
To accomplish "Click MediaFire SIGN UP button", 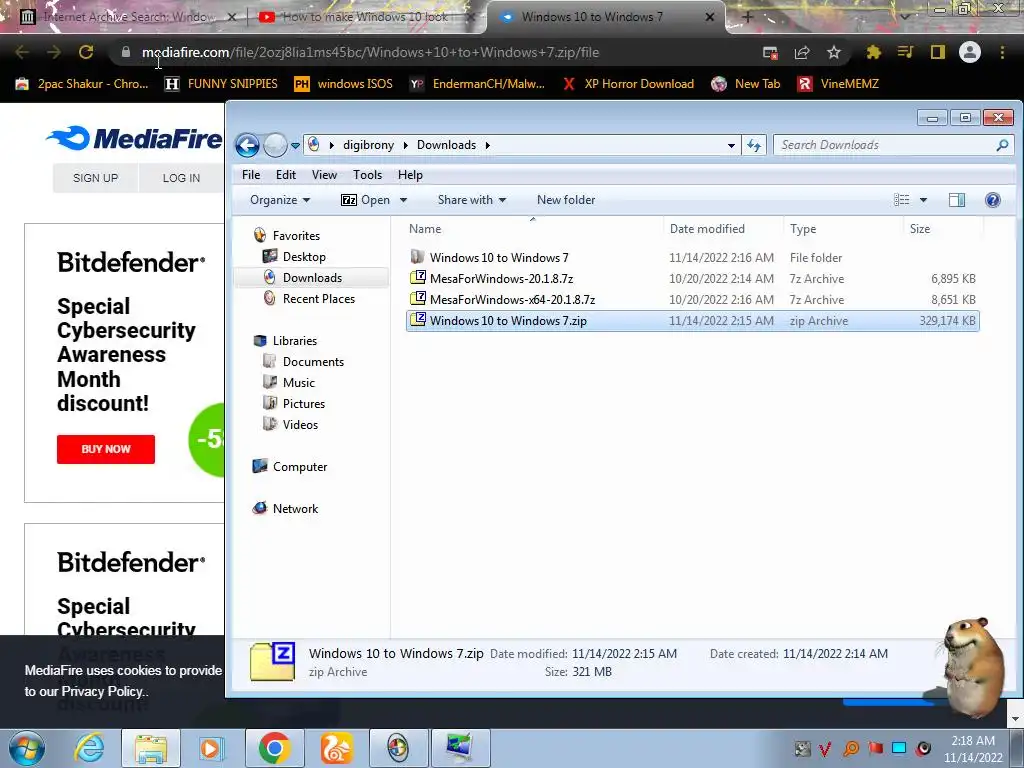I will [95, 178].
